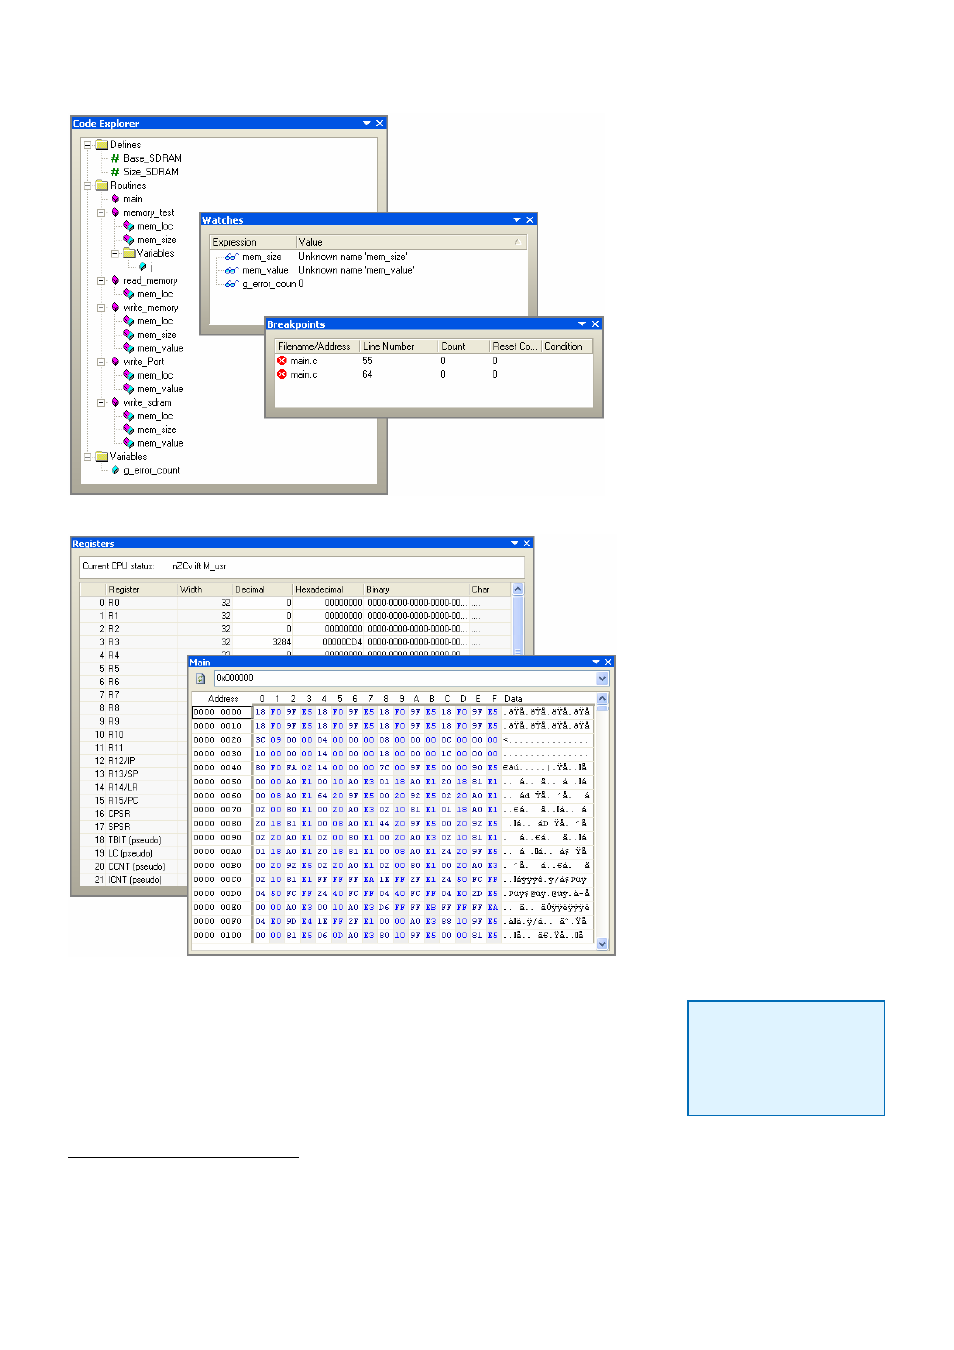This screenshot has height=1350, width=954.
Task: Collapse the write_memory routine node
Action: [x=101, y=308]
